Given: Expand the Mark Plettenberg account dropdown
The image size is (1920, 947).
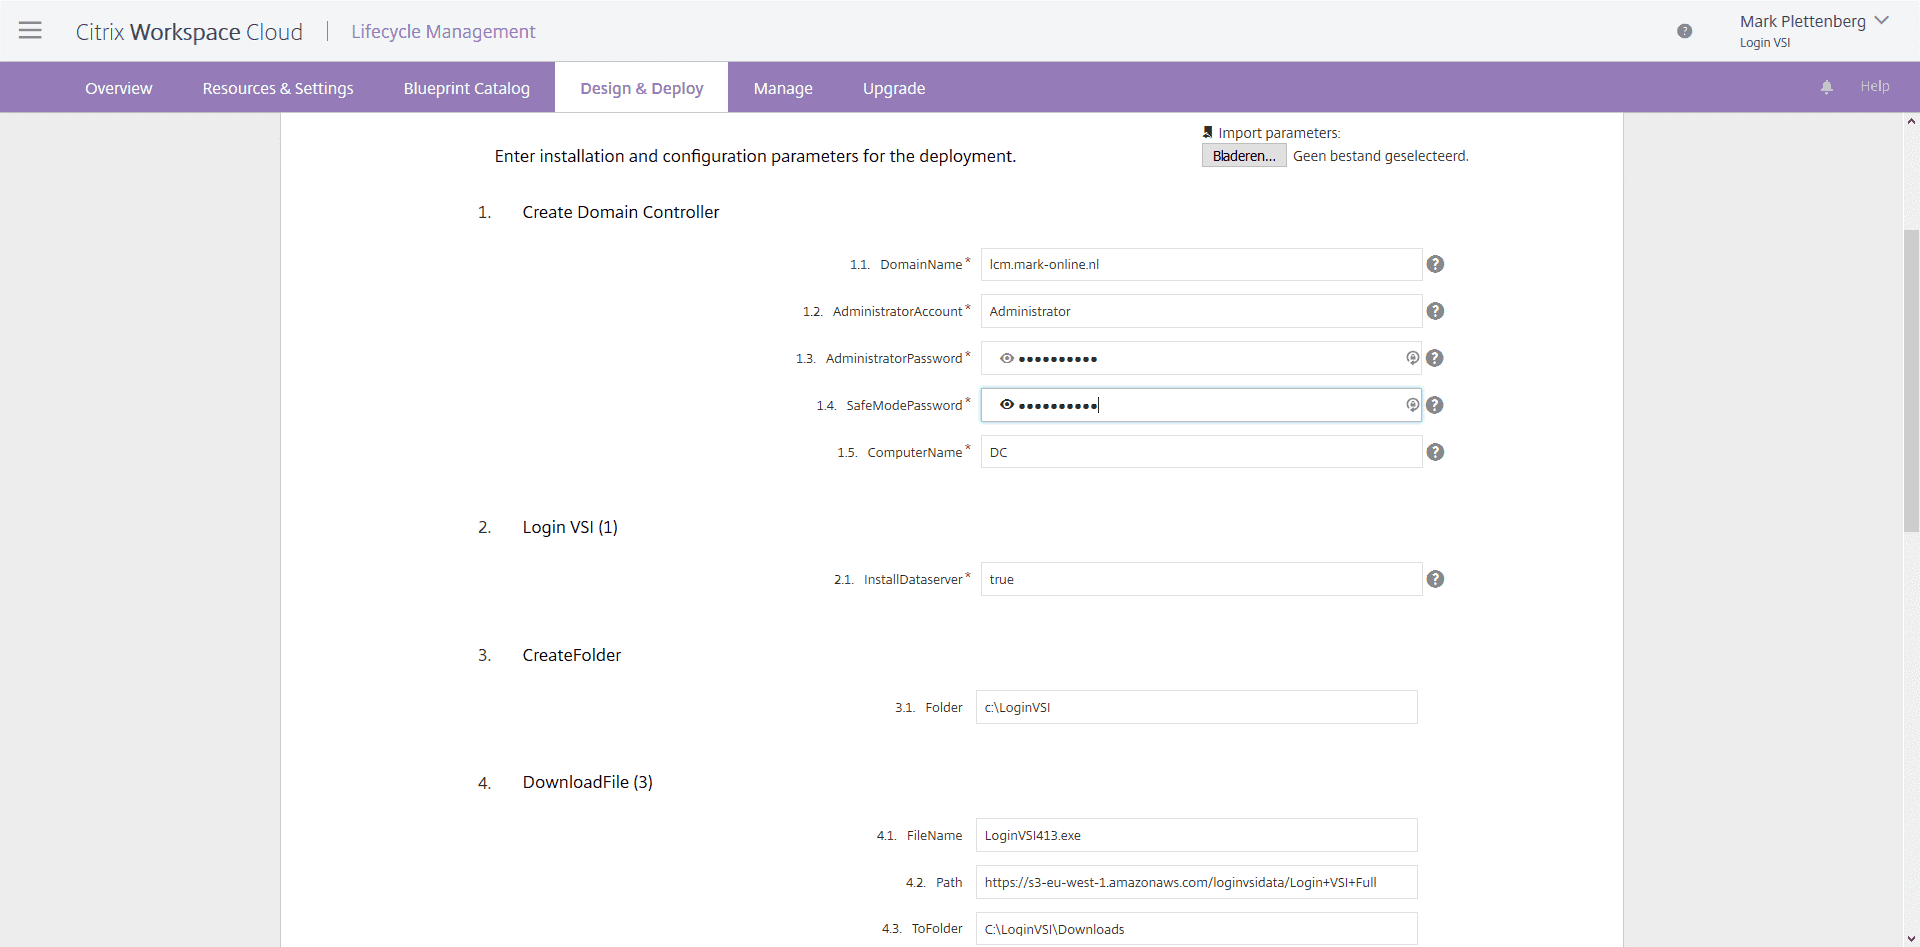Looking at the screenshot, I should (x=1881, y=21).
